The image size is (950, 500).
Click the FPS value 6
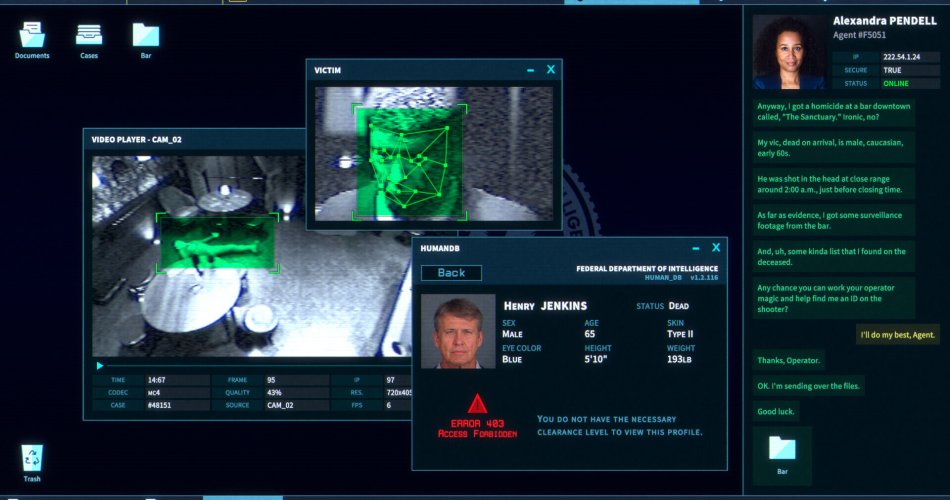pos(388,405)
